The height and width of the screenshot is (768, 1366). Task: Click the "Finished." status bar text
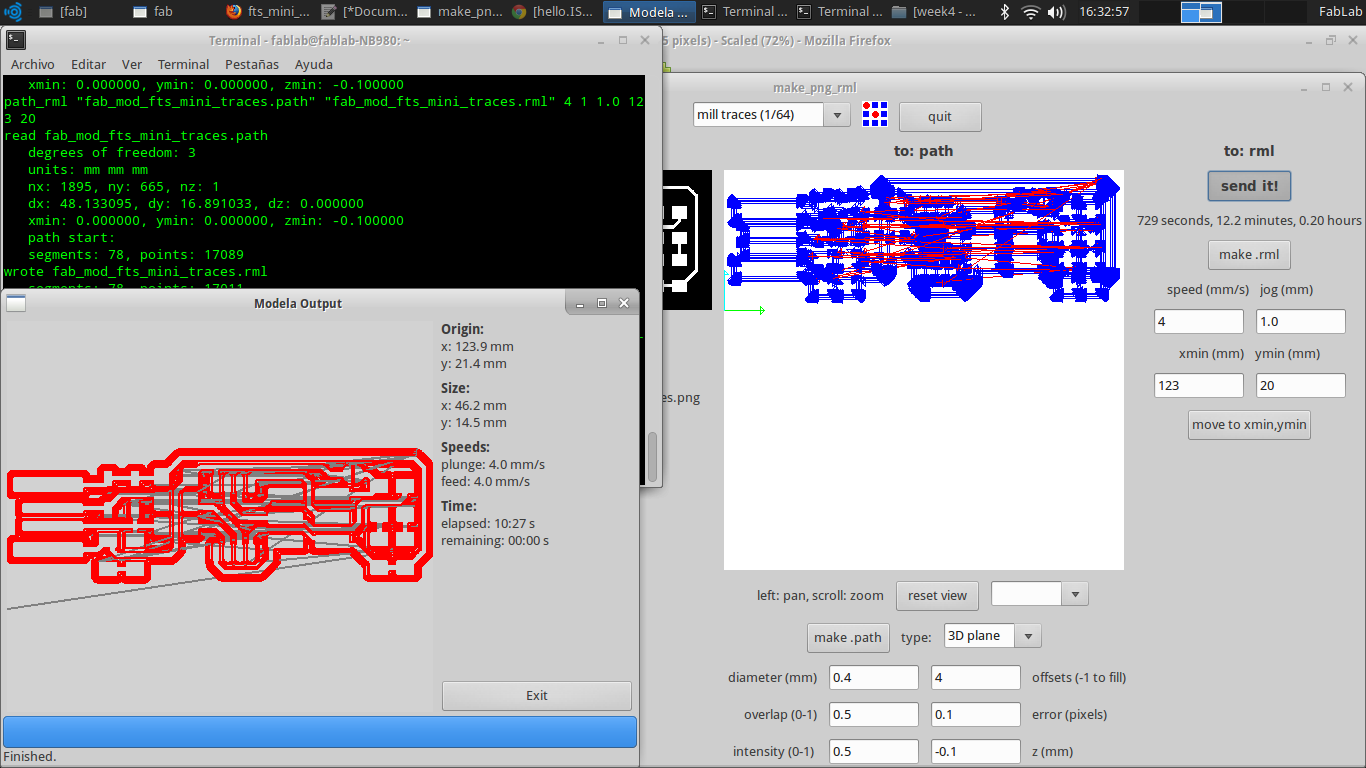[x=30, y=757]
